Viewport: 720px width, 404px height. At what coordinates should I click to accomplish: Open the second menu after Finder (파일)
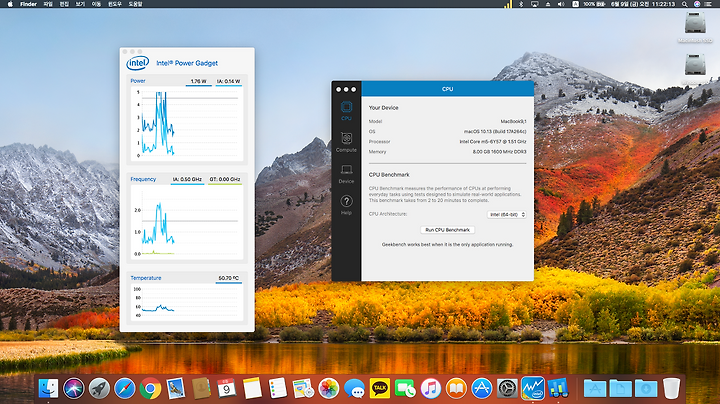pos(48,4)
